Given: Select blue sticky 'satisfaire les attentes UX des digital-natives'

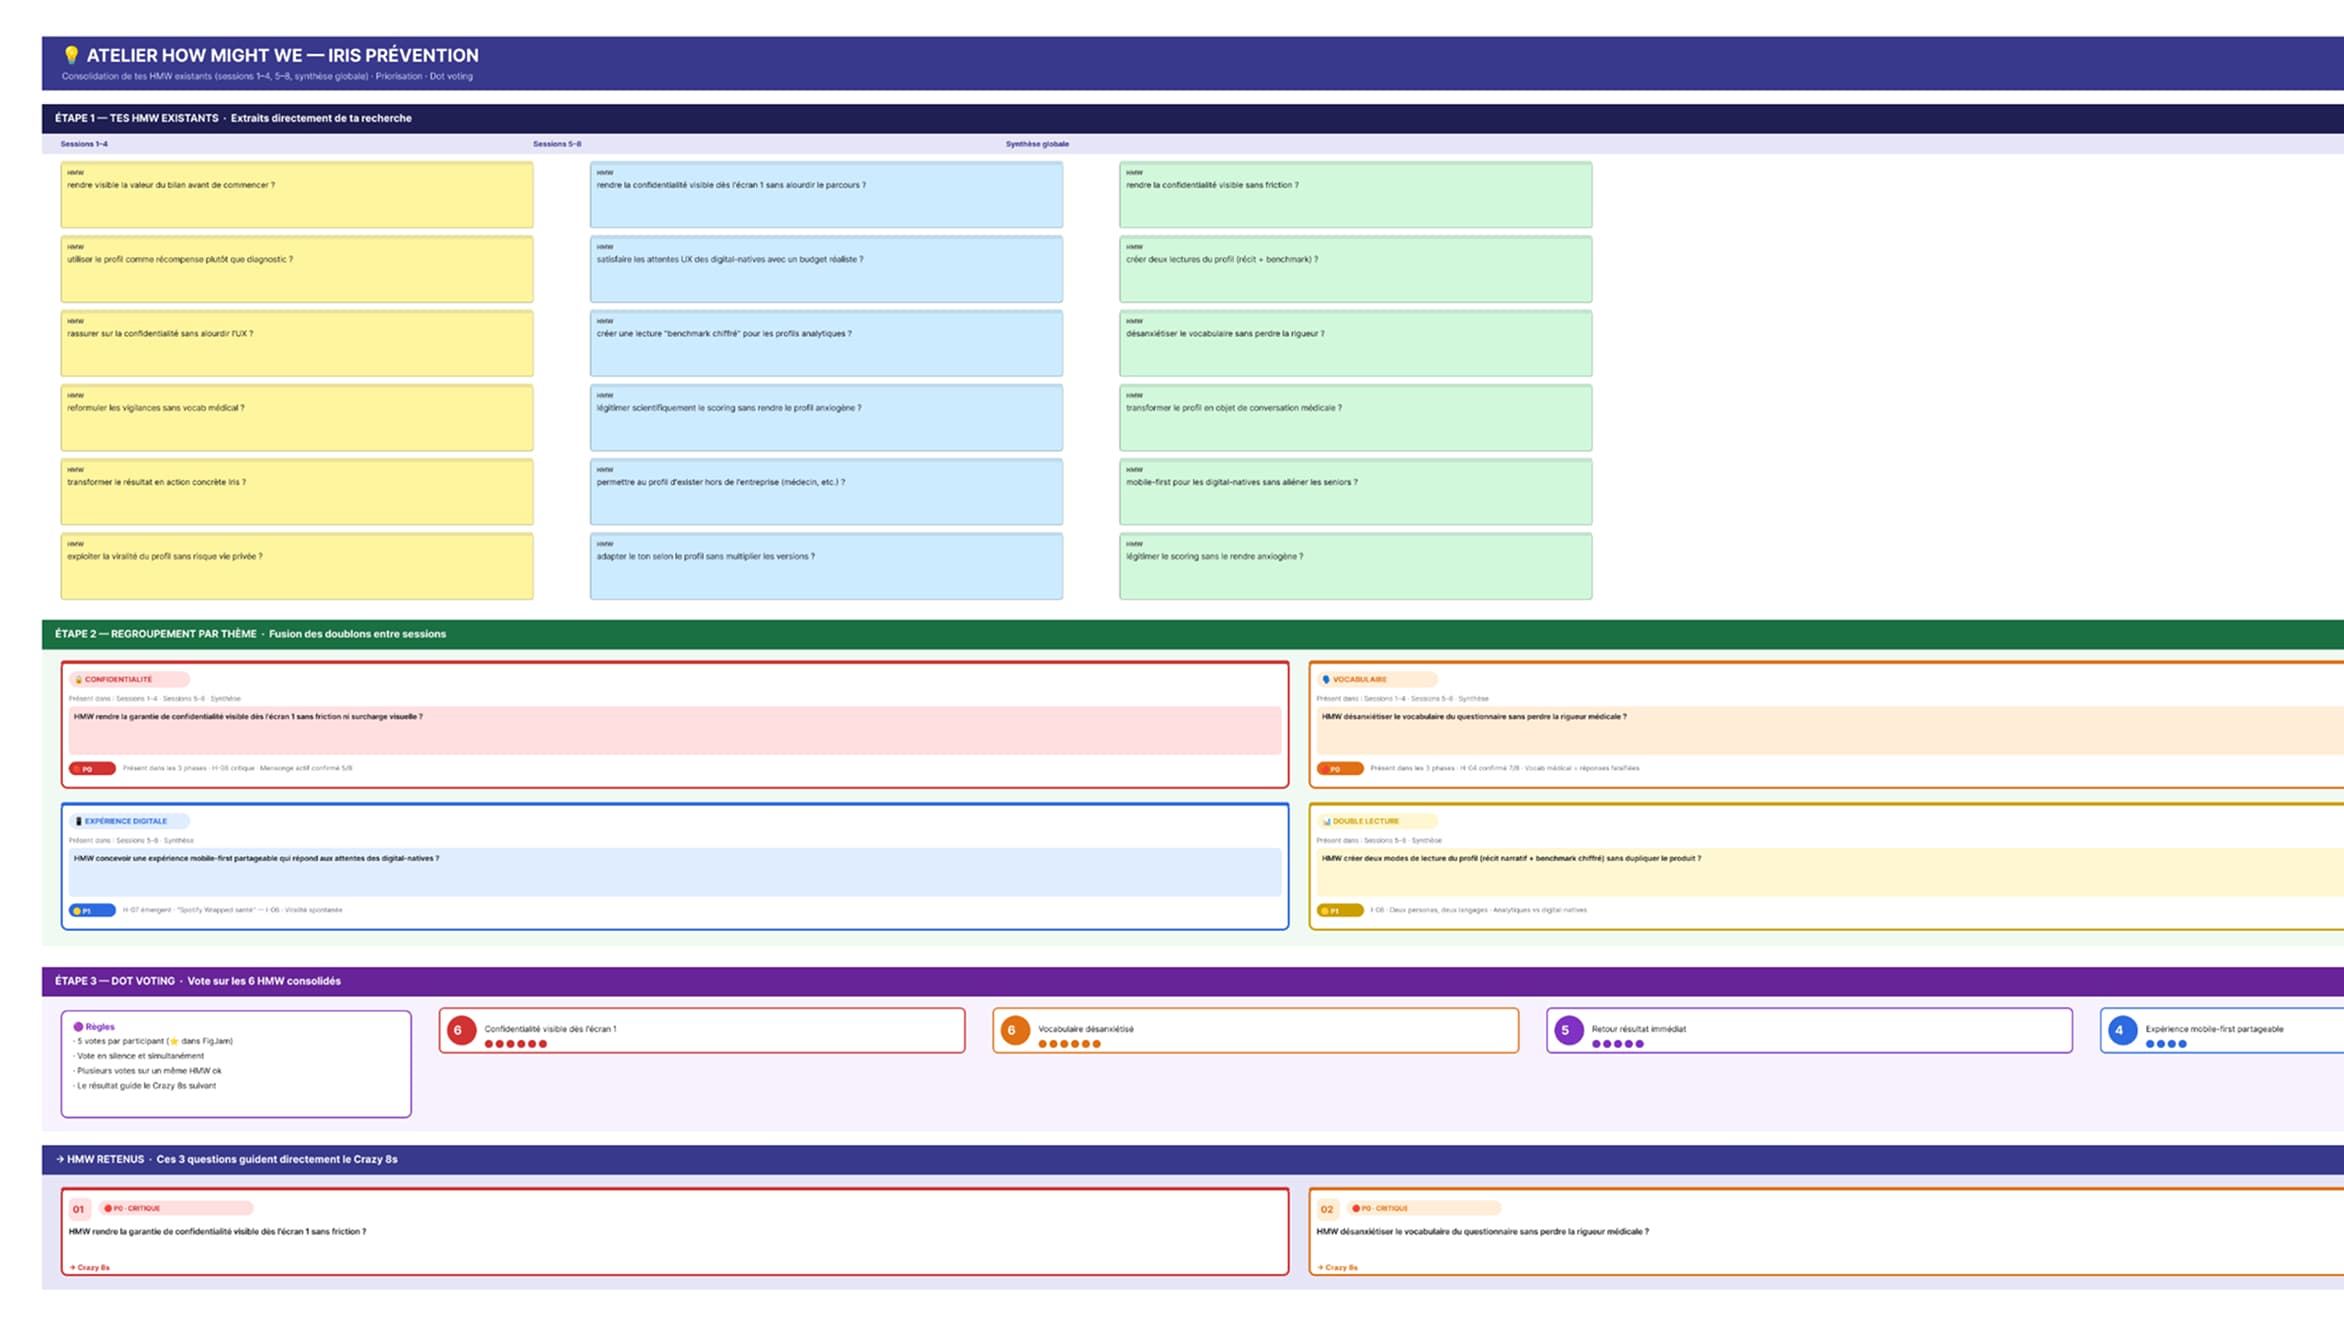Looking at the screenshot, I should [826, 269].
